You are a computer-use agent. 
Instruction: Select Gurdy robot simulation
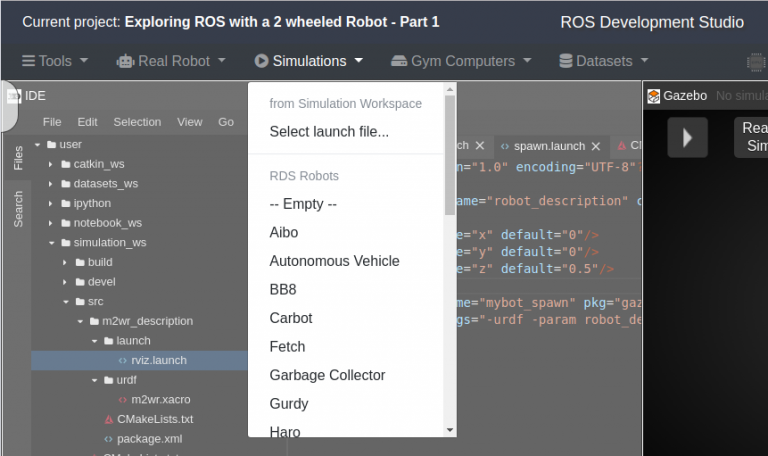click(x=288, y=404)
